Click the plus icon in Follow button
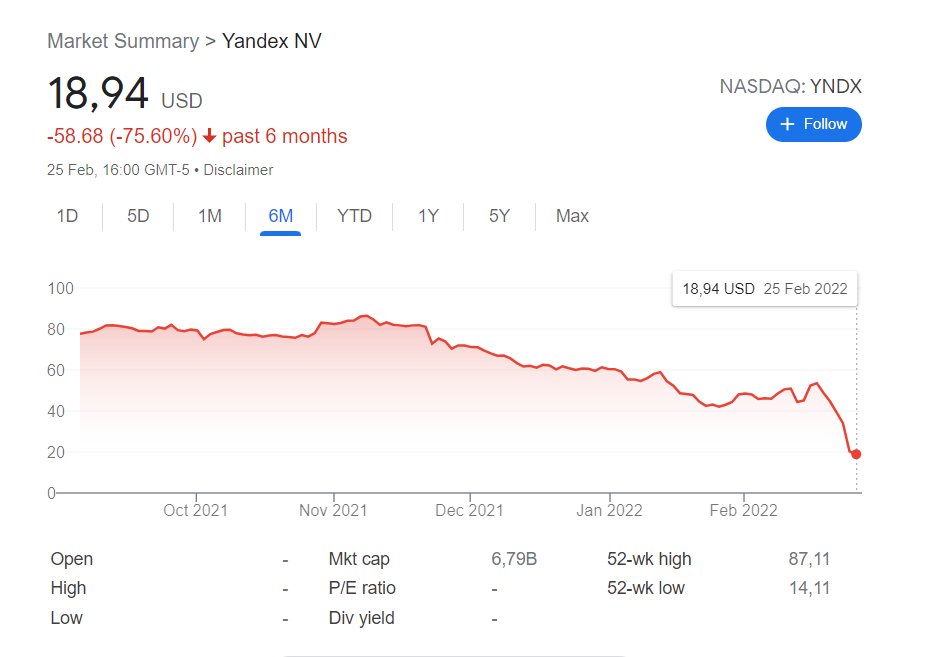This screenshot has height=657, width=950. coord(787,124)
